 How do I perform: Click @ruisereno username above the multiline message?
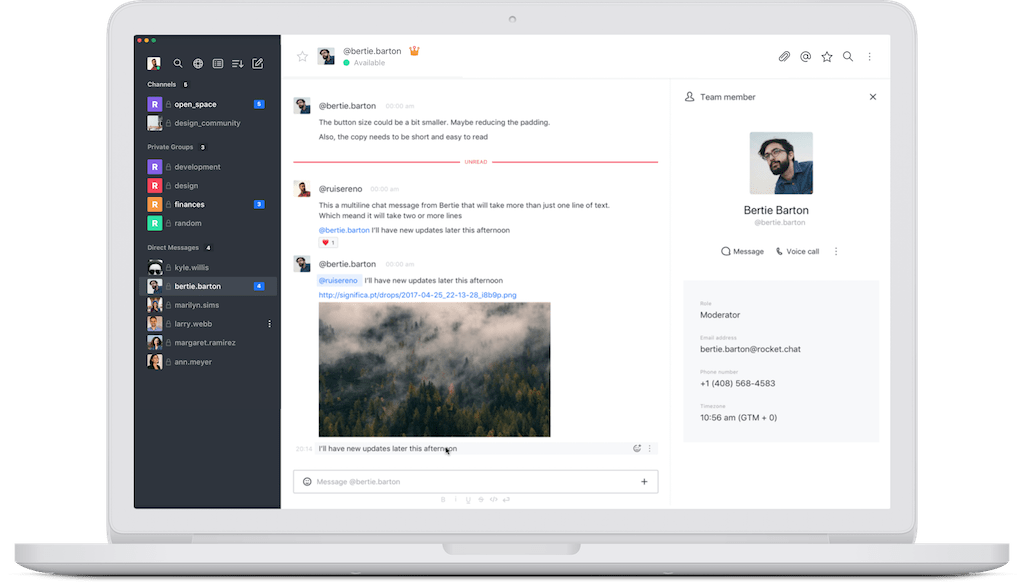(x=340, y=189)
